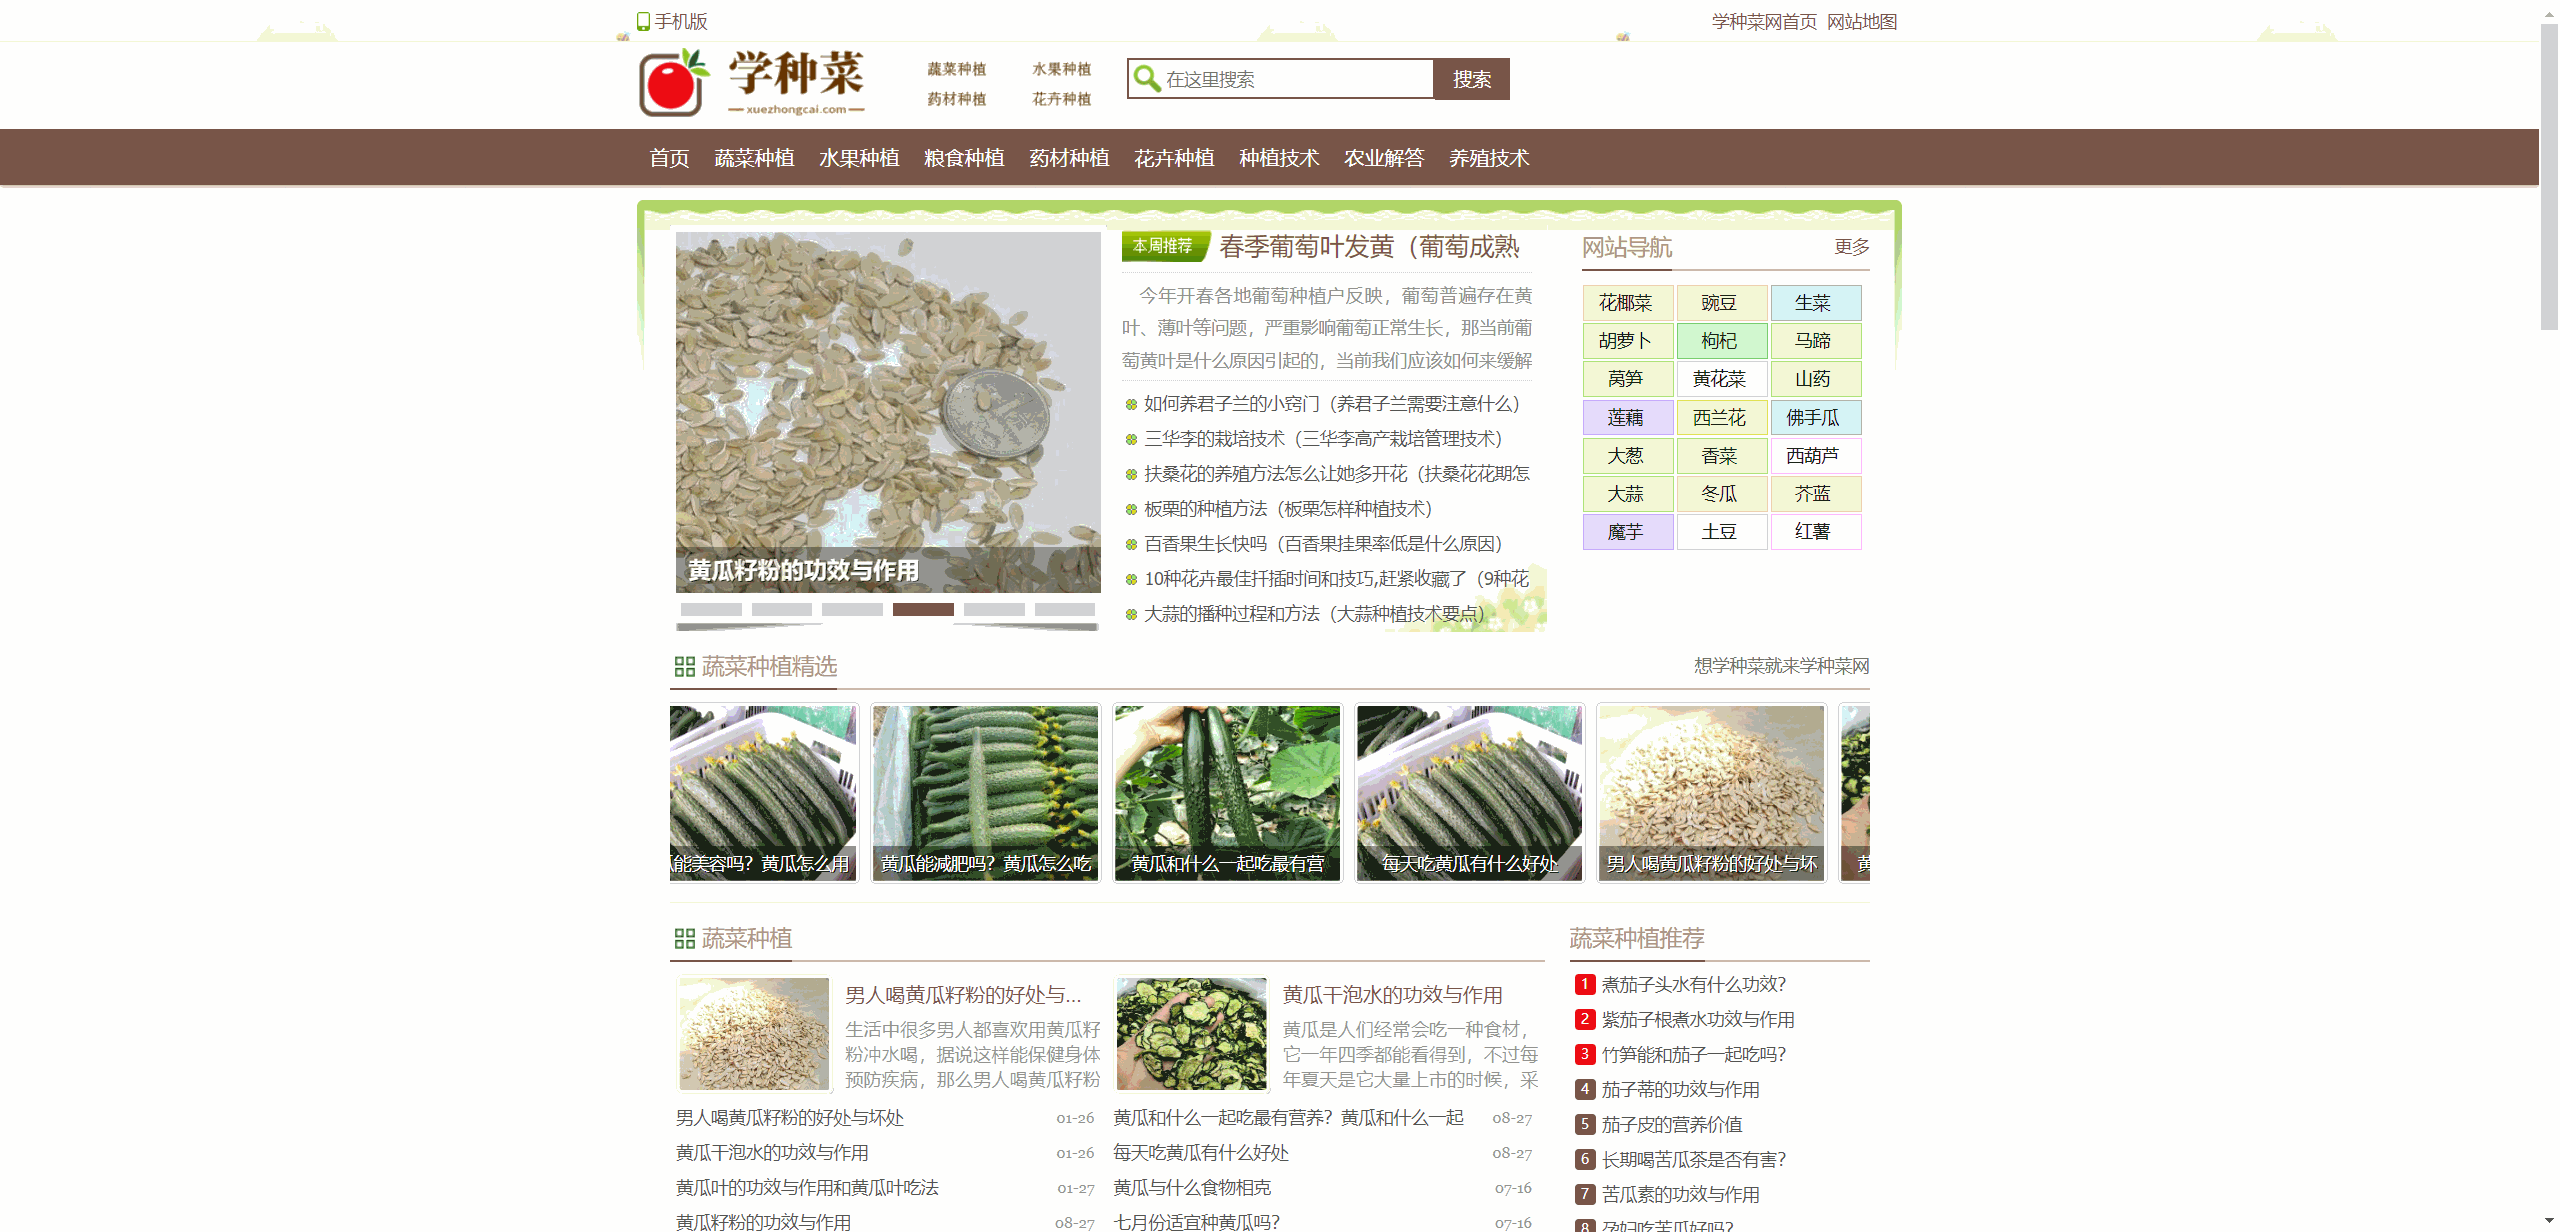Click the red number 1 badge beside 煮茄子头水
Screen dimensions: 2560x1232
tap(1583, 984)
